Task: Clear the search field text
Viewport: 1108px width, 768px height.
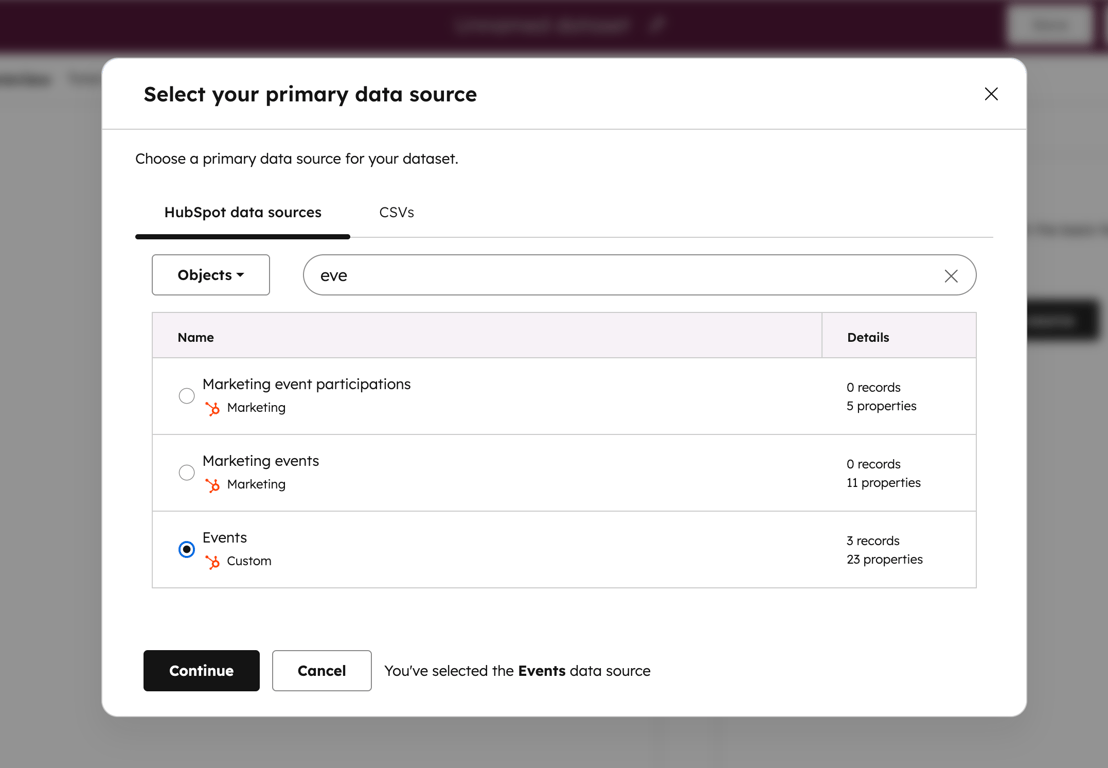Action: (951, 276)
